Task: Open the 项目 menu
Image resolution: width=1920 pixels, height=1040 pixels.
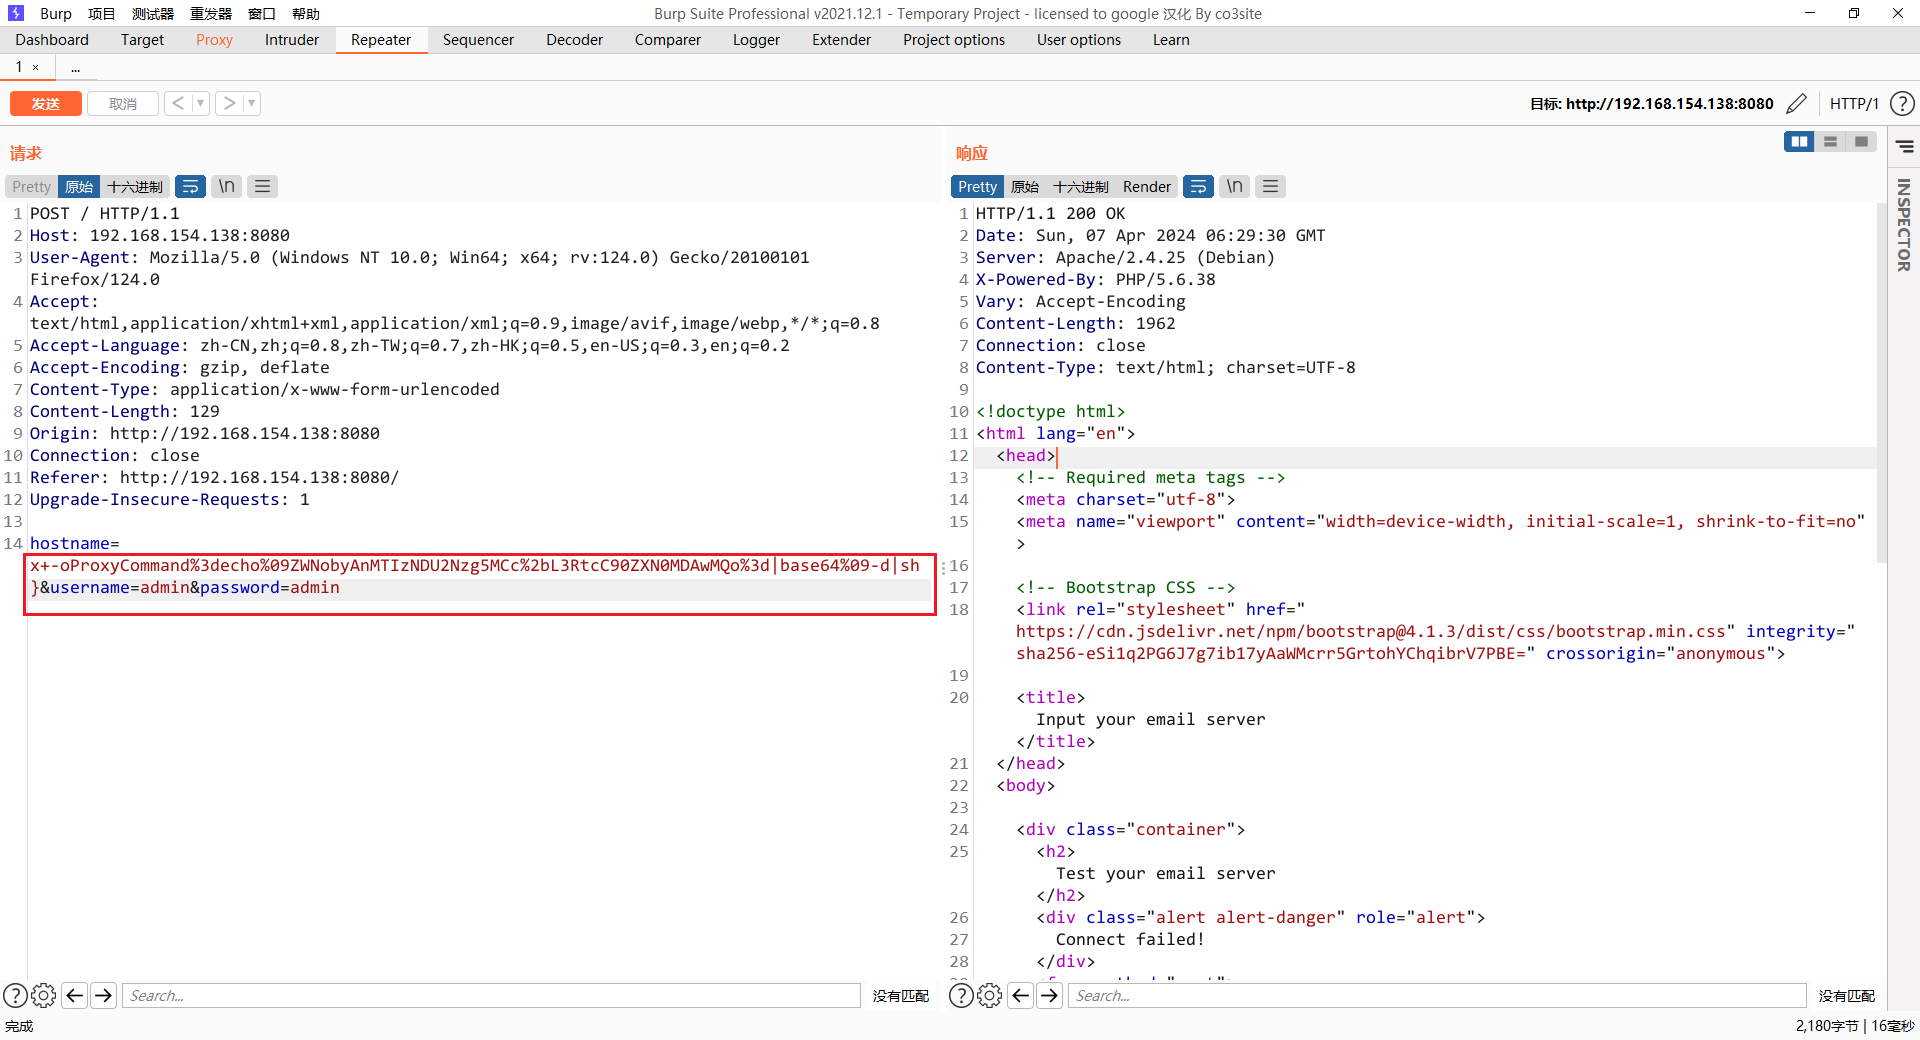Action: tap(101, 13)
